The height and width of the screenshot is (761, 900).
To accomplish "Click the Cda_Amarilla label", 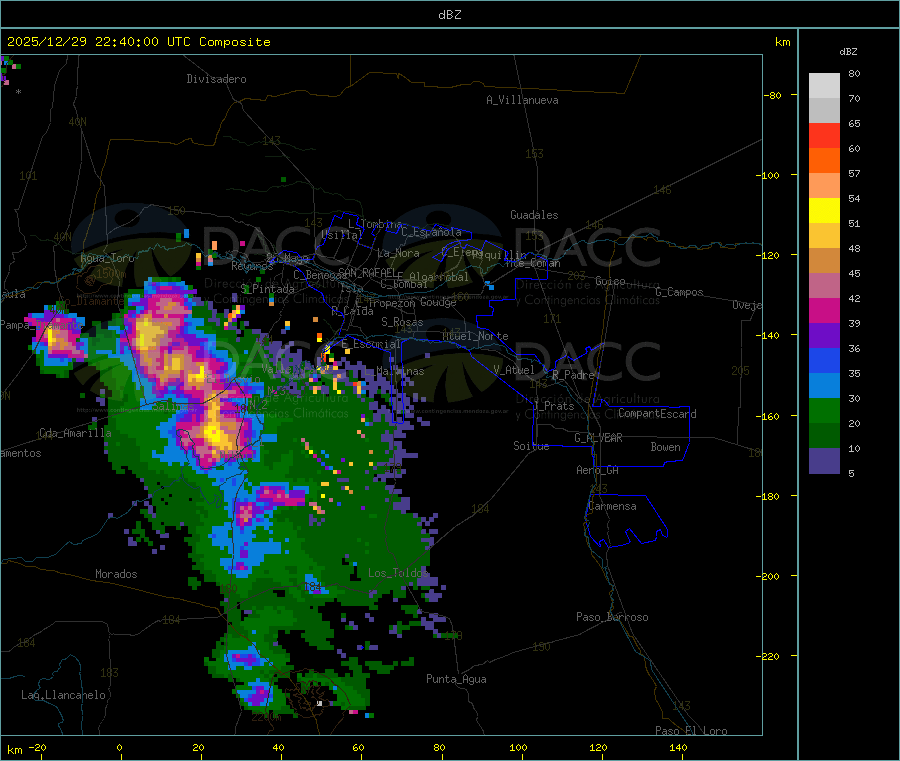I will click(75, 433).
